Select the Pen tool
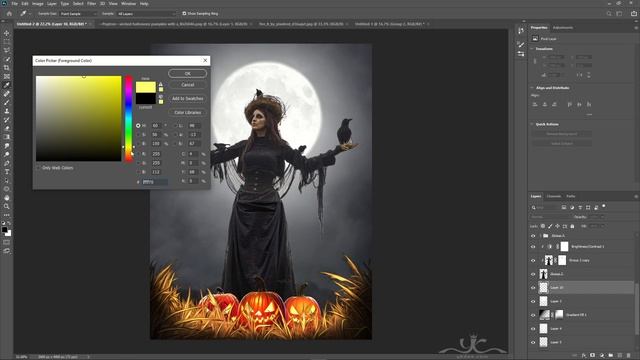This screenshot has width=640, height=360. click(x=7, y=163)
